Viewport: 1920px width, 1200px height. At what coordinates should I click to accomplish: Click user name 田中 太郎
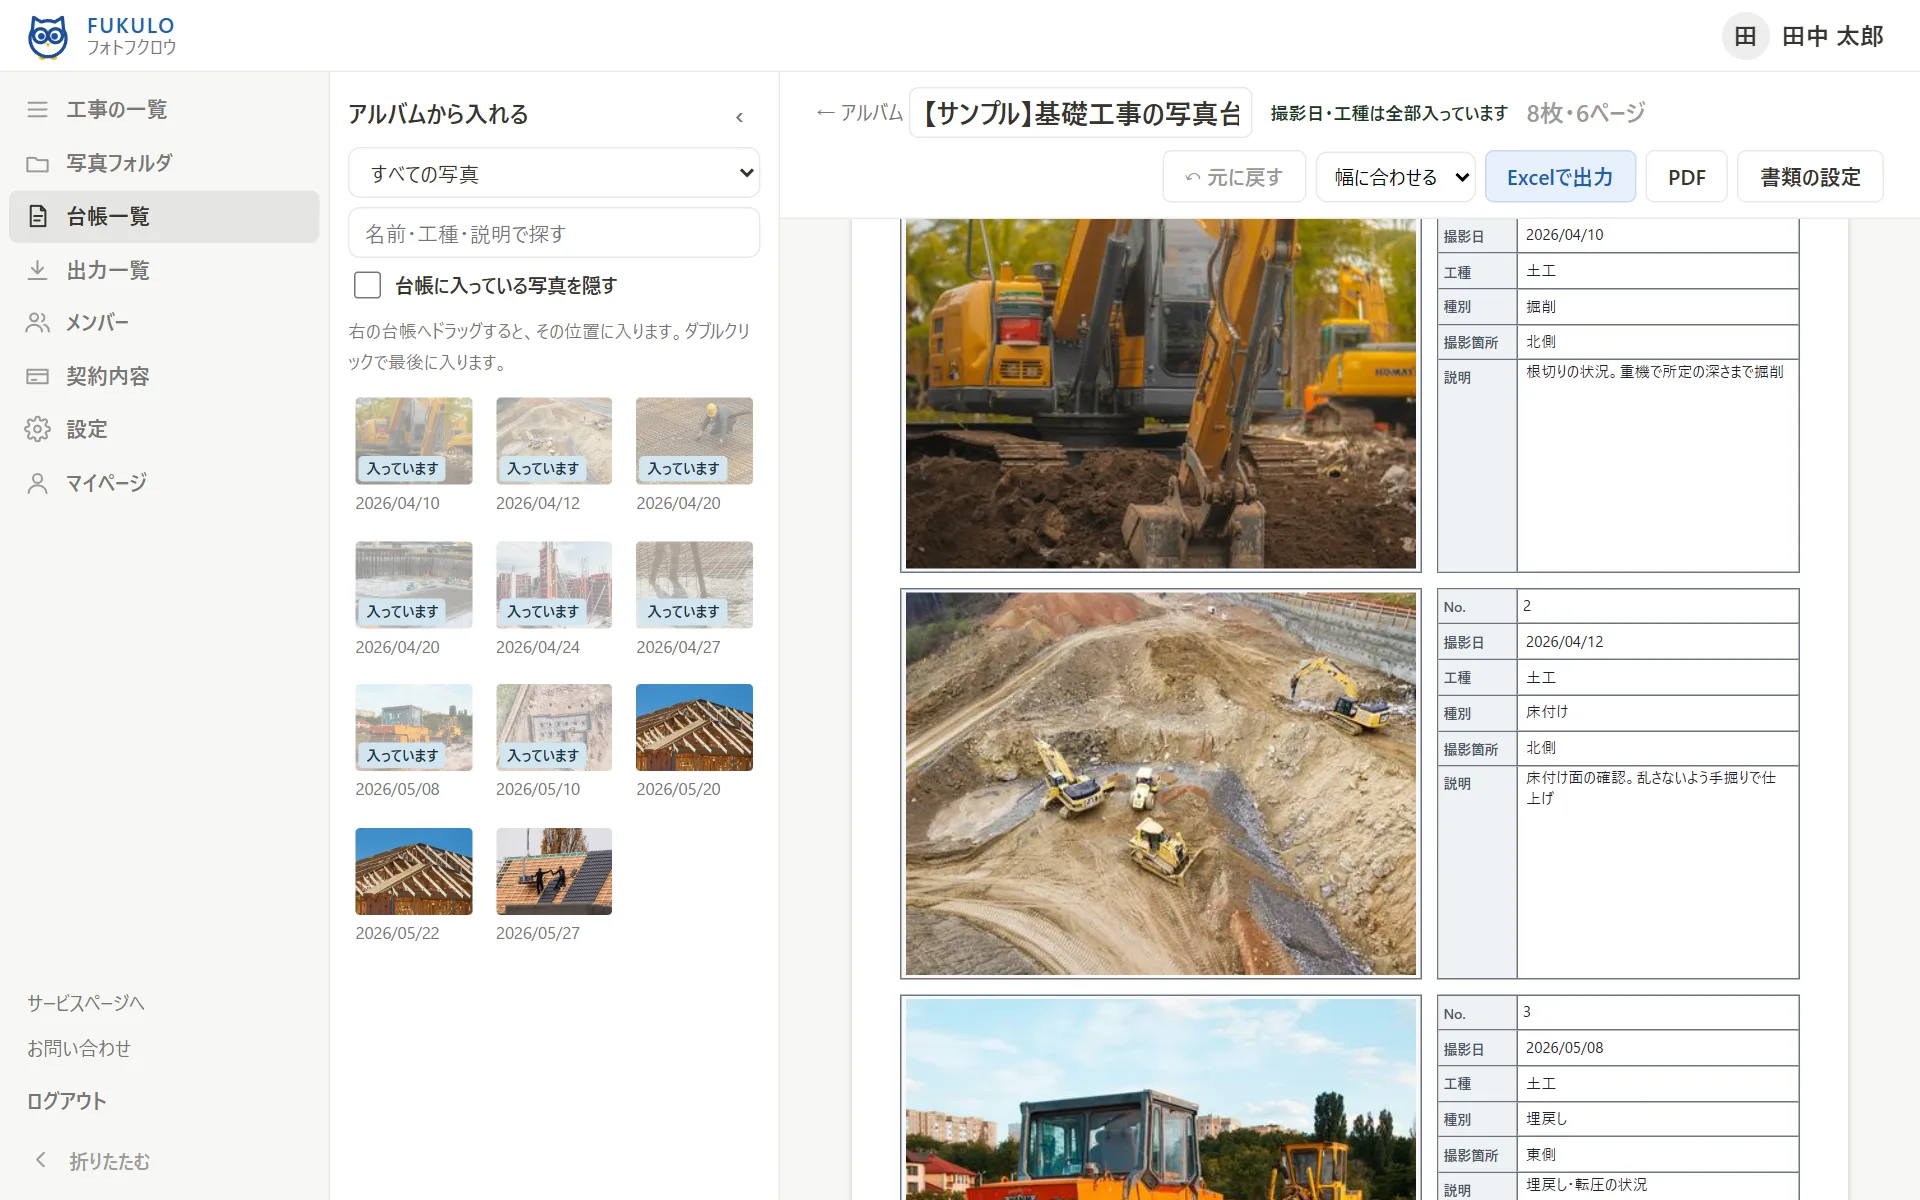(1832, 36)
